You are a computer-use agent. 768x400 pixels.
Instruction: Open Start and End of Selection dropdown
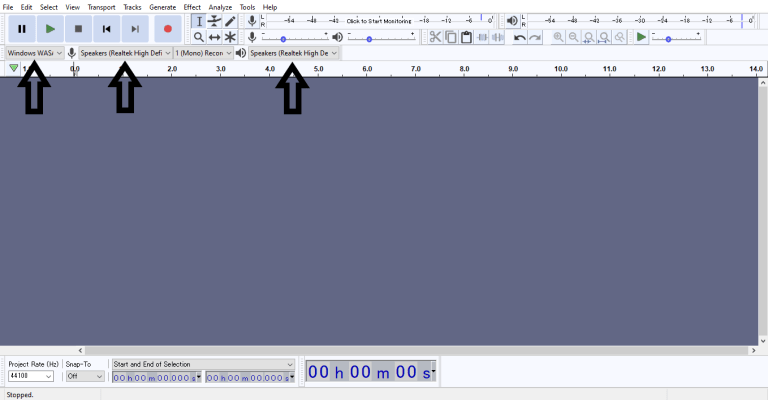(203, 364)
